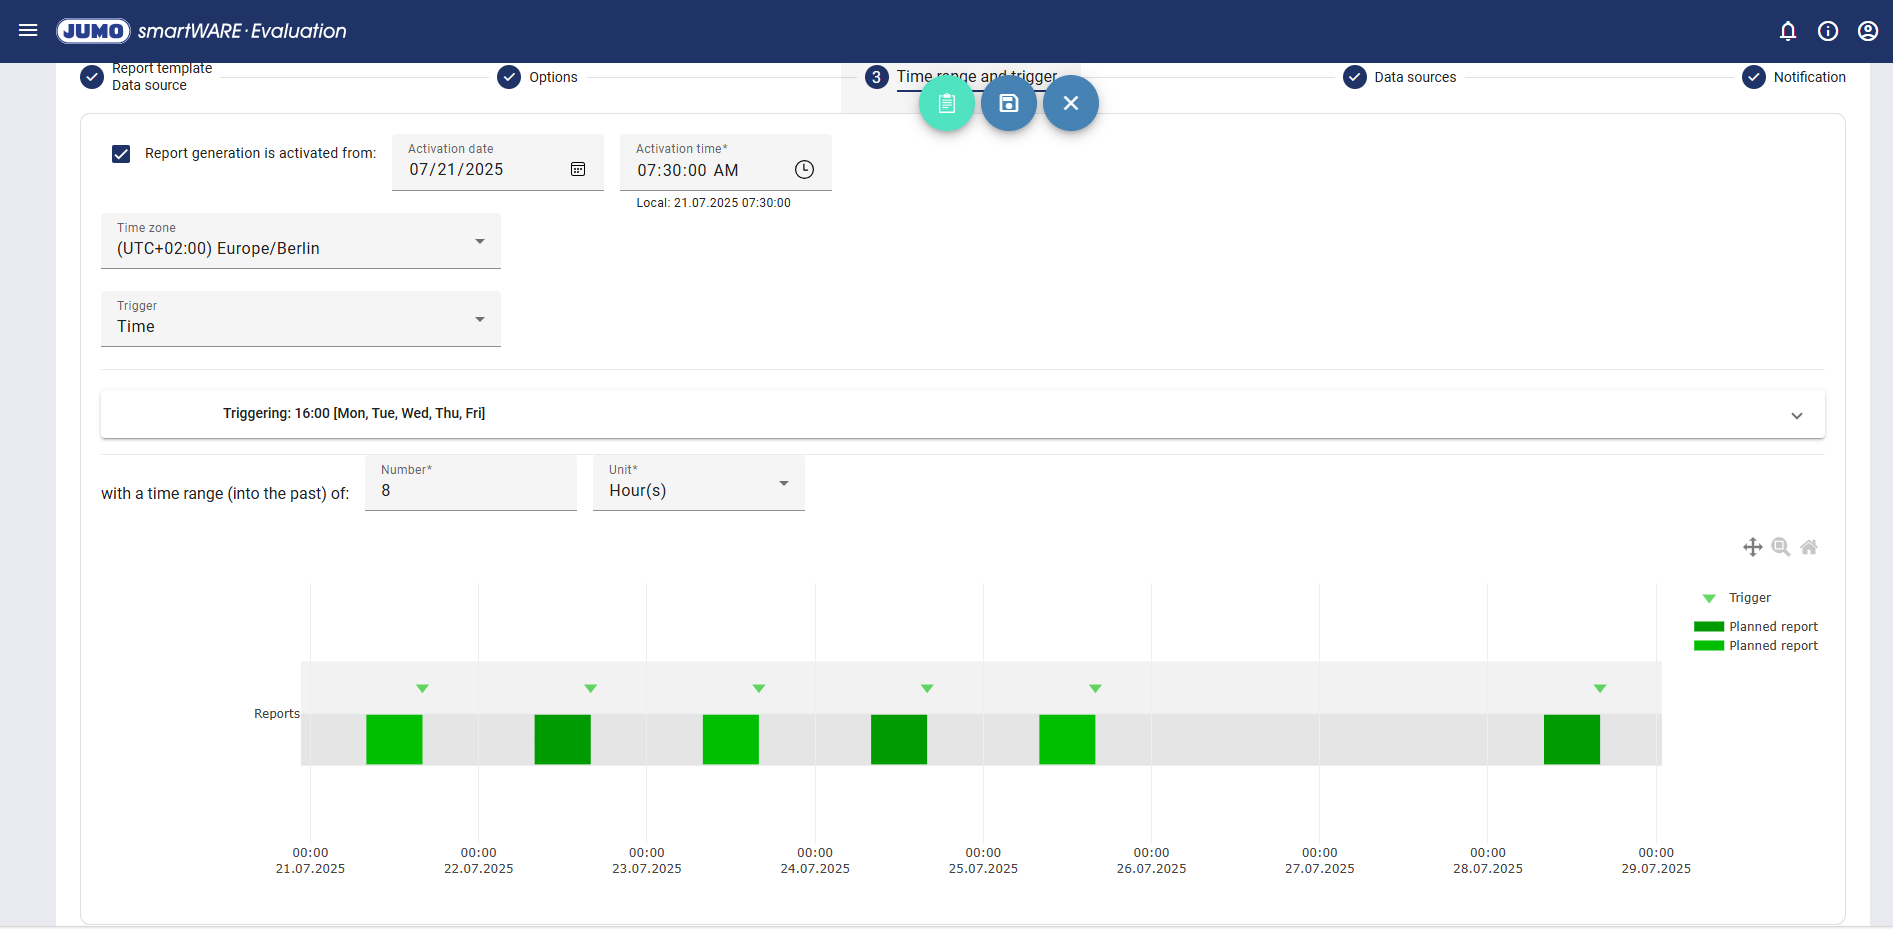Save using the floppy disk button
The height and width of the screenshot is (929, 1893).
(x=1008, y=103)
